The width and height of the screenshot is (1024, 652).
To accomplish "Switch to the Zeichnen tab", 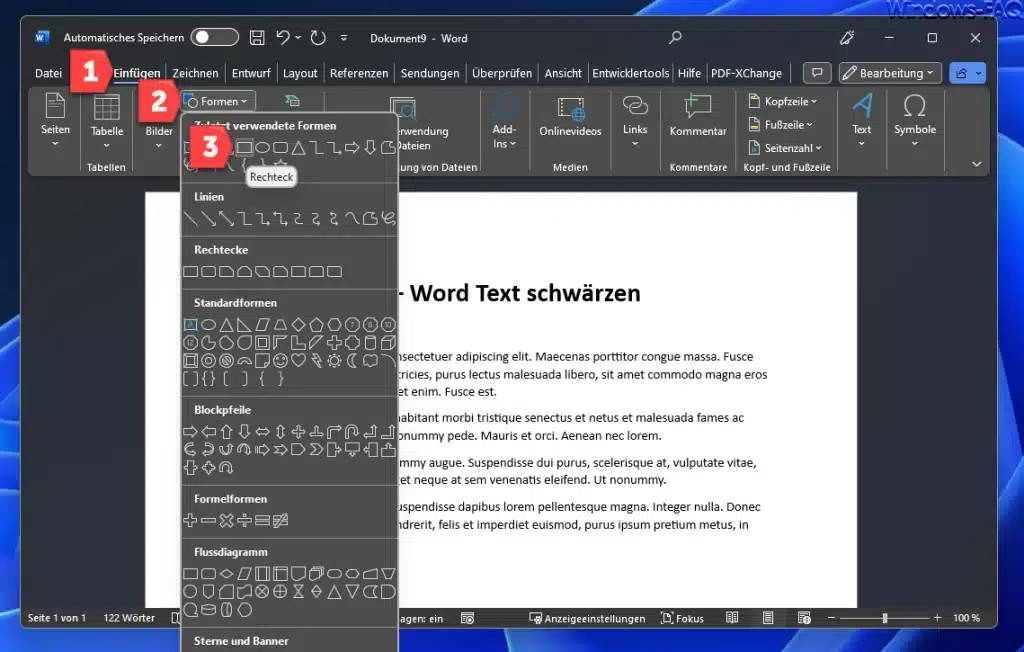I will (x=195, y=73).
